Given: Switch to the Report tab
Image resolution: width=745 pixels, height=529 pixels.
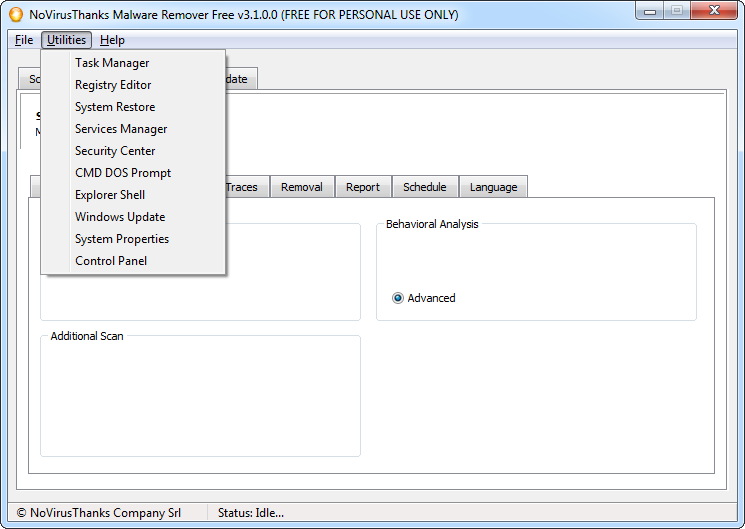Looking at the screenshot, I should coord(363,187).
